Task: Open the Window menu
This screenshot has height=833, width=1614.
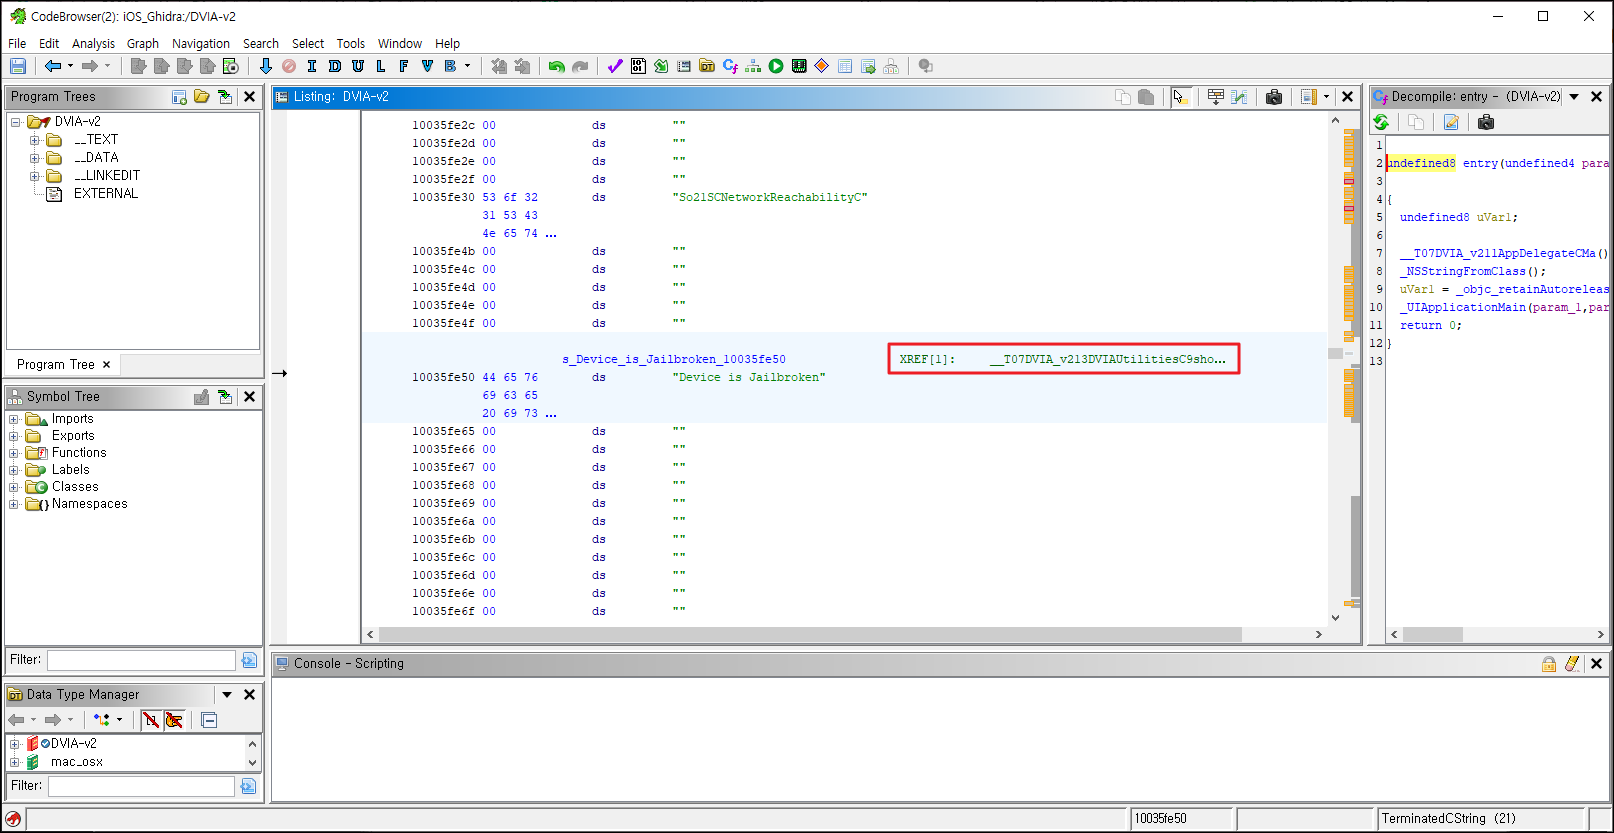Action: (400, 43)
